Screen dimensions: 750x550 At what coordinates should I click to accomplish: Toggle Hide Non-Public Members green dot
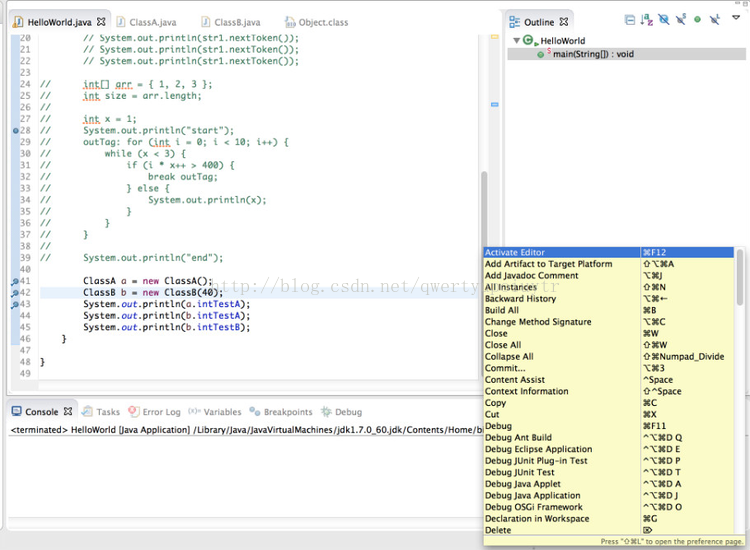pyautogui.click(x=697, y=20)
